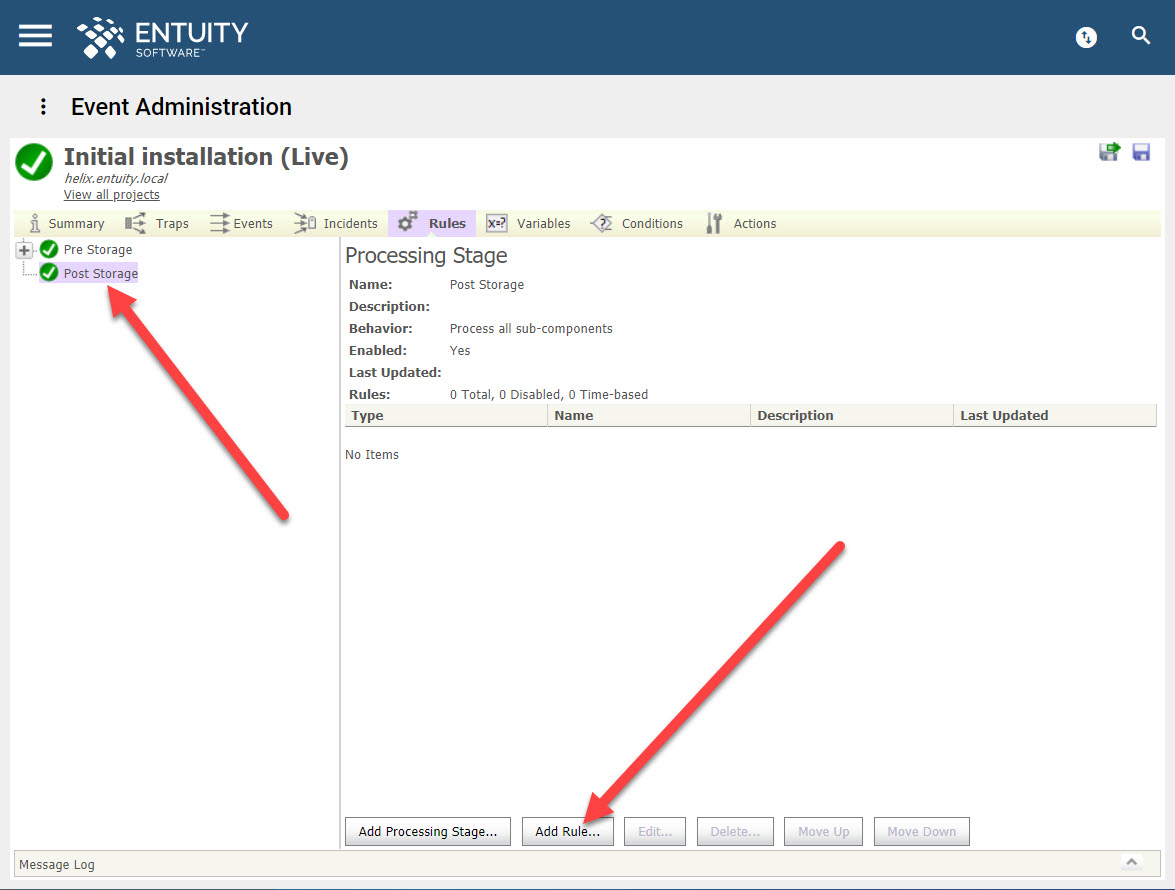Click the green check beside Pre Storage
This screenshot has height=890, width=1175.
click(48, 249)
